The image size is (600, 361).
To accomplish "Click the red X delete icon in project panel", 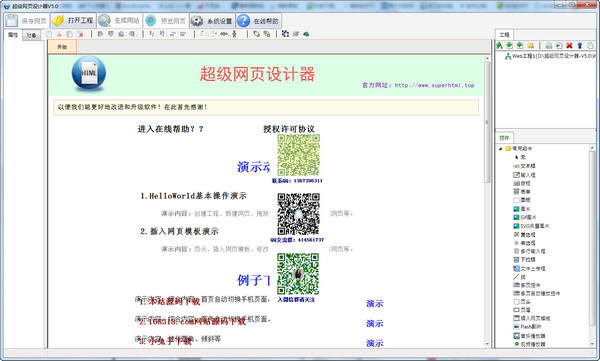I will (x=569, y=46).
